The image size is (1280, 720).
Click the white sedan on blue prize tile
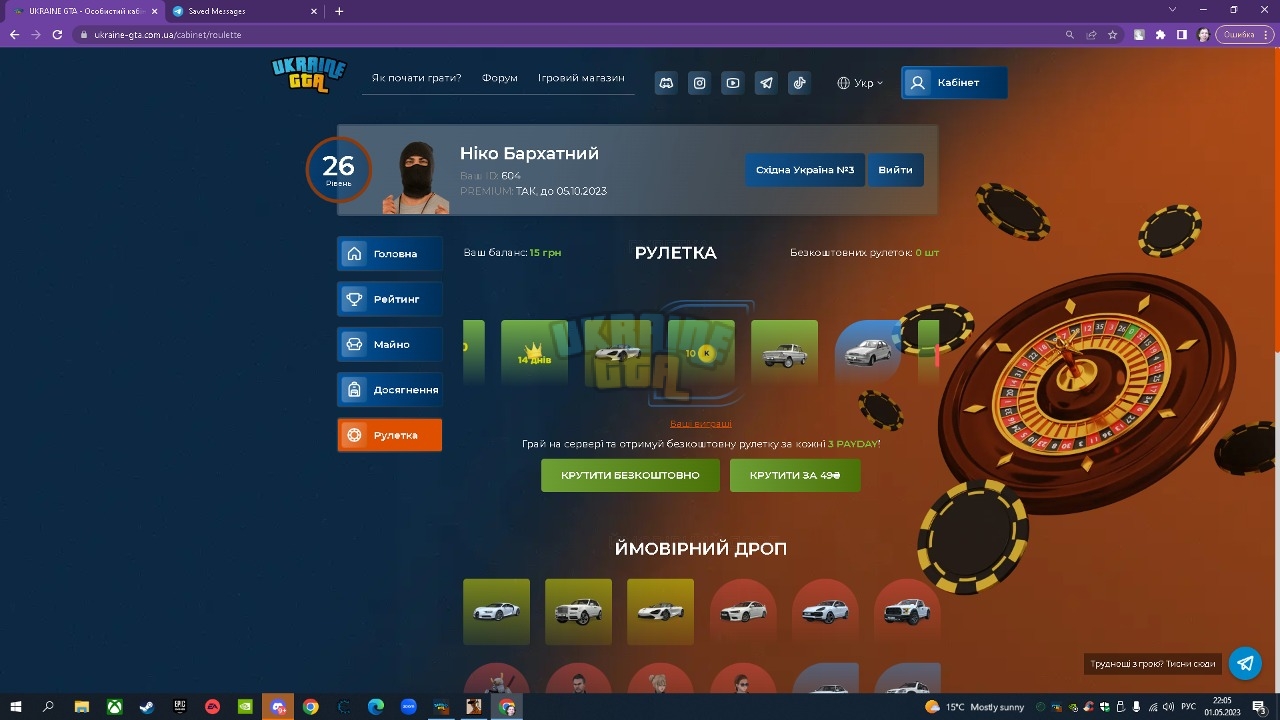click(x=868, y=353)
